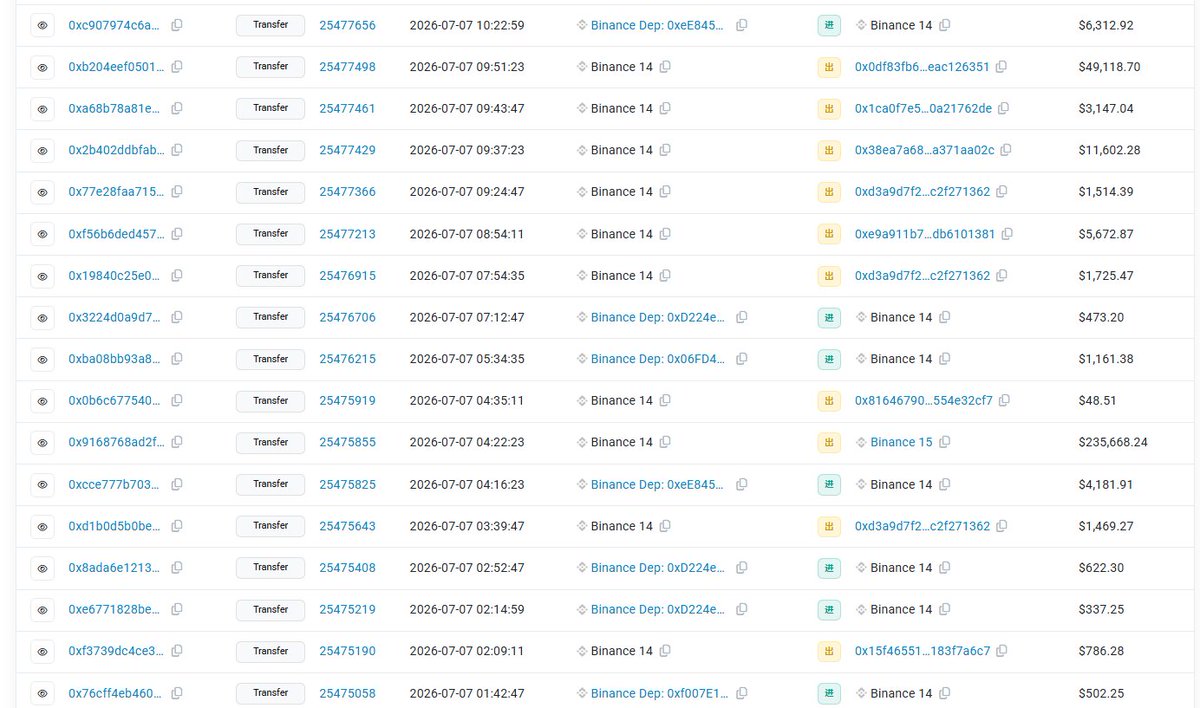Copy transaction hash 0xb204eef0501
The height and width of the screenshot is (708, 1200).
click(x=177, y=67)
